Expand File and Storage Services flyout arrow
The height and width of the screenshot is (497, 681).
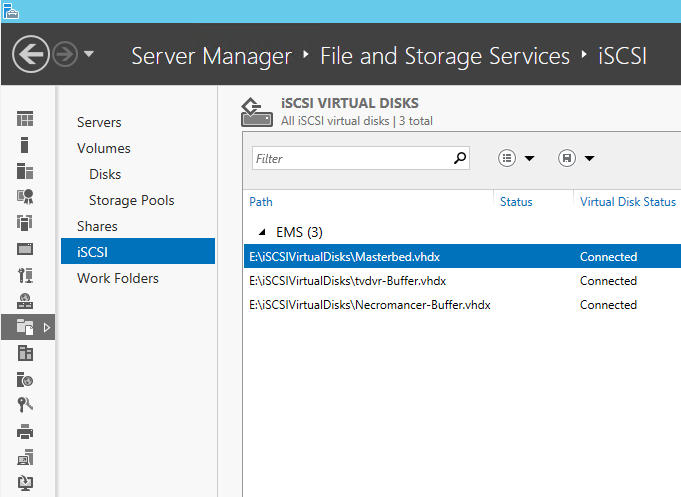pyautogui.click(x=47, y=327)
